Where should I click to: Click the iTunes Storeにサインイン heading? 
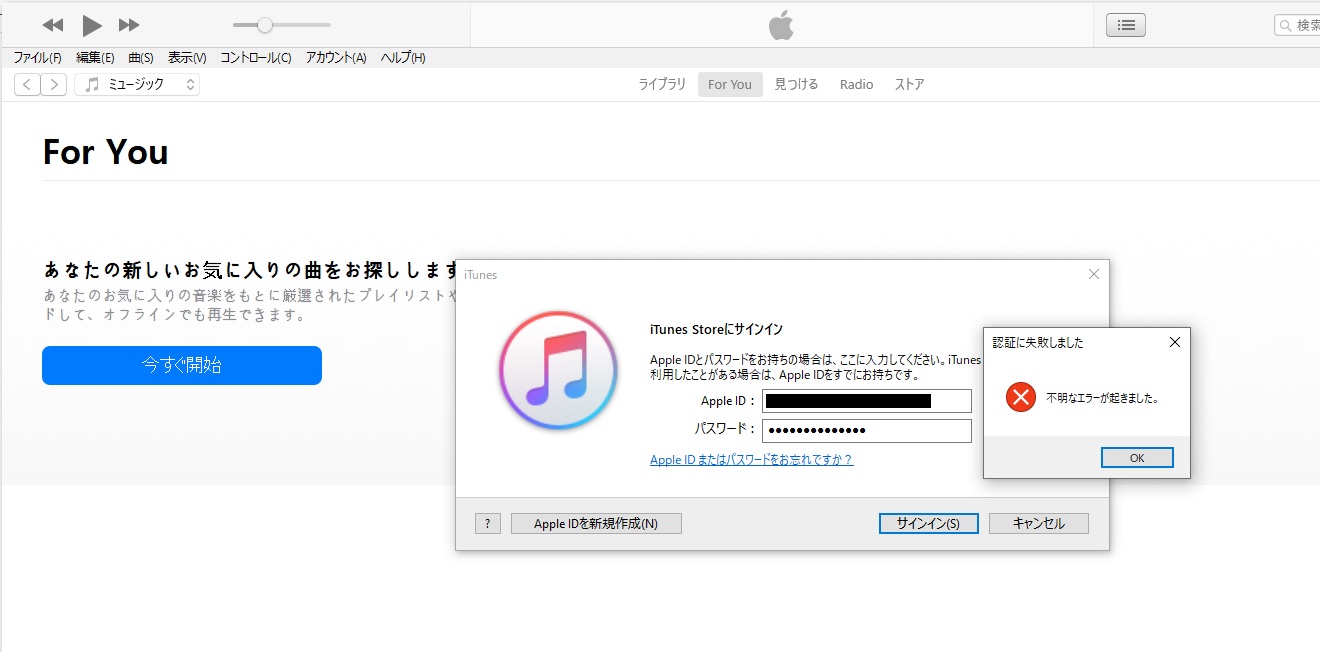[716, 329]
